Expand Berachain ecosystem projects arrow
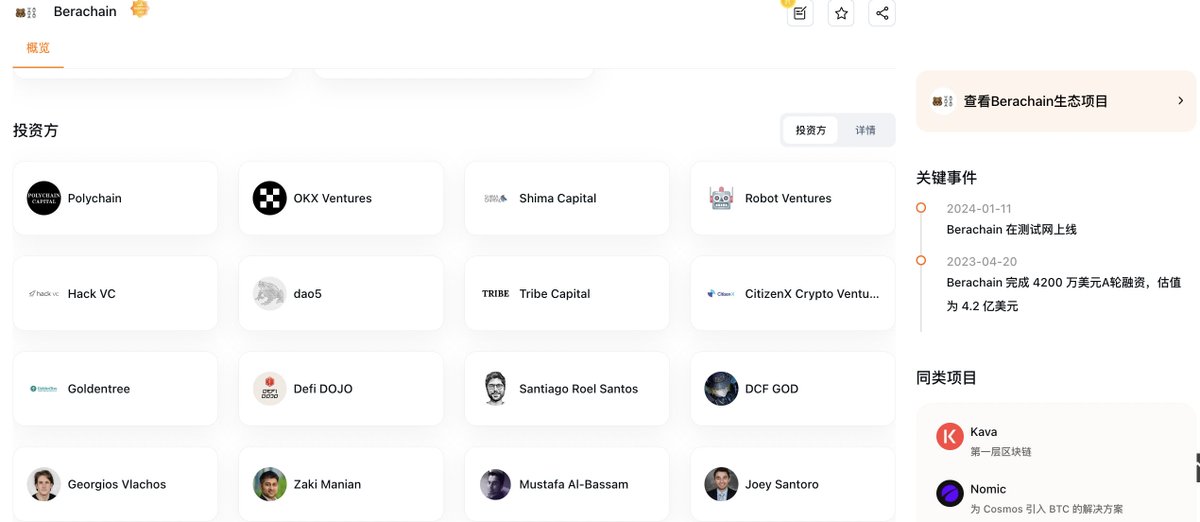Screen dimensions: 1200x522 tap(1180, 101)
